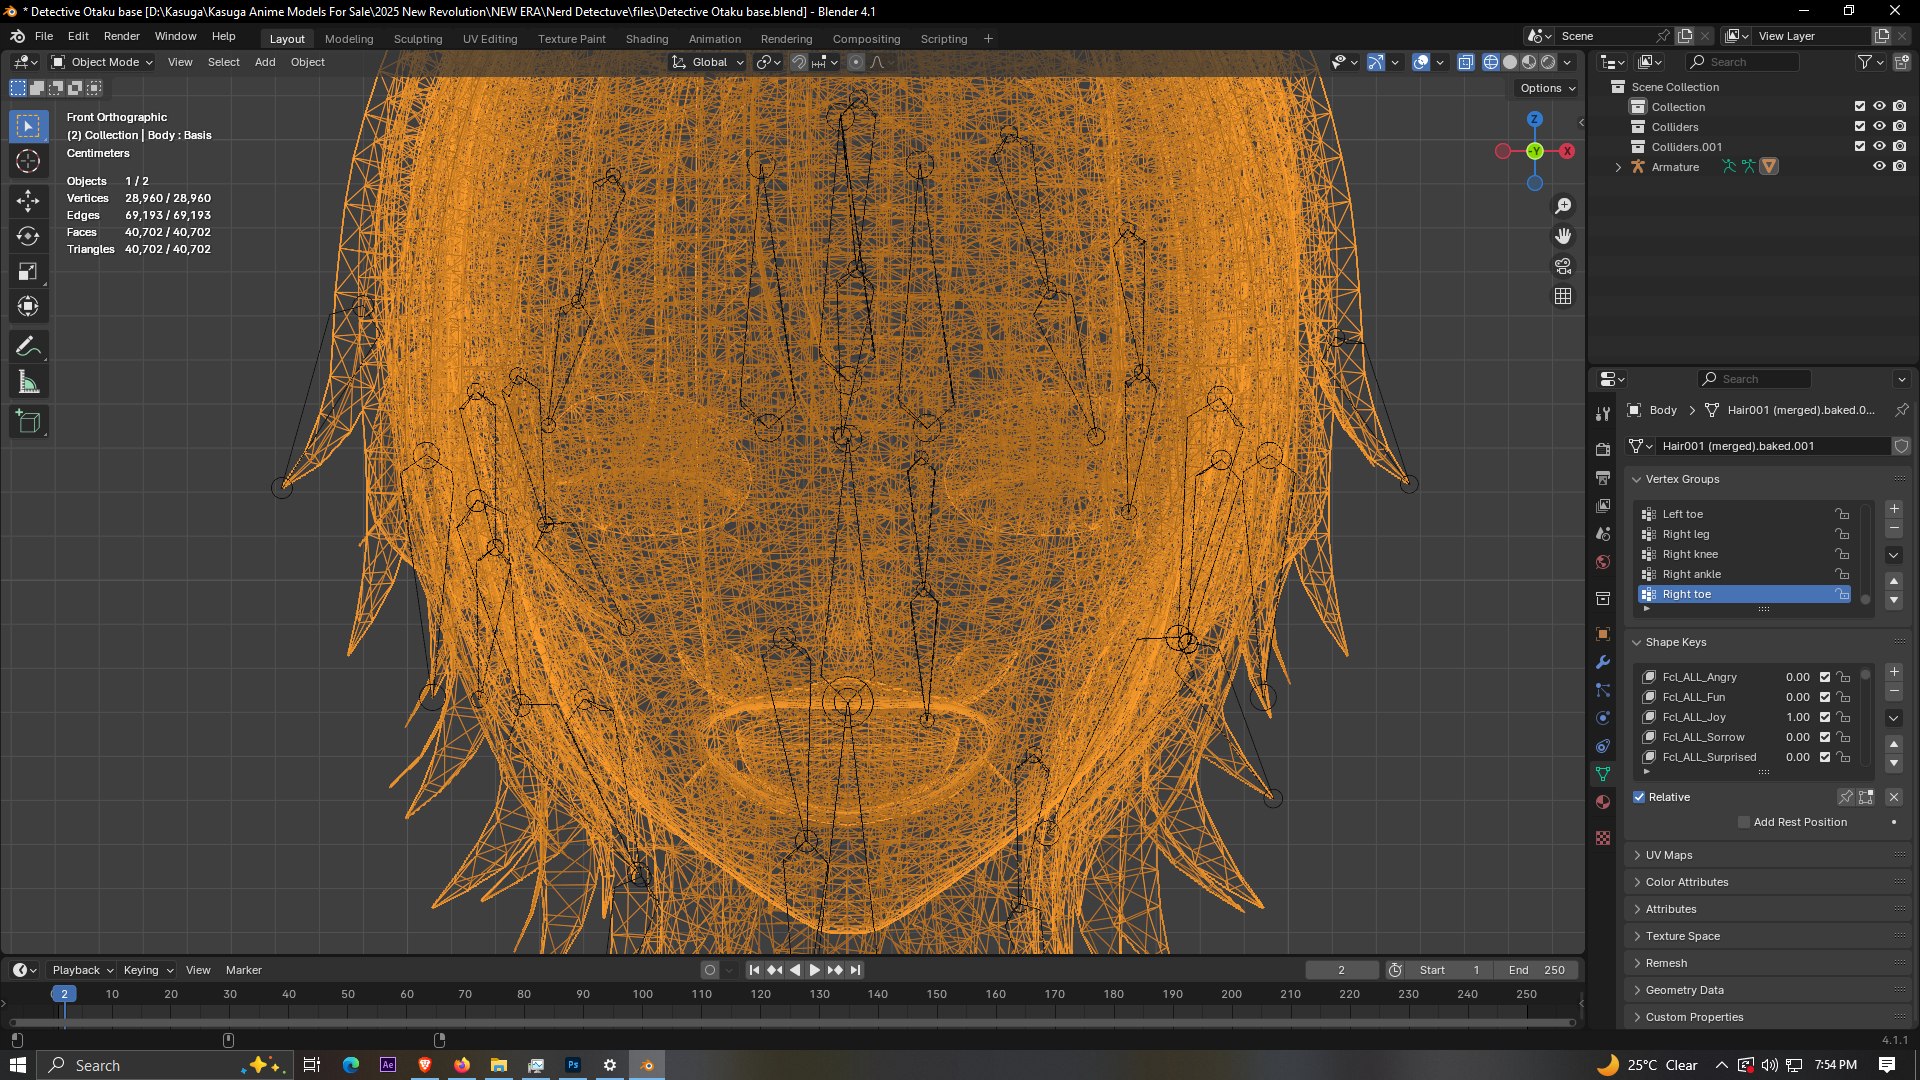Click the viewport pan hand icon
The height and width of the screenshot is (1080, 1920).
(1563, 236)
